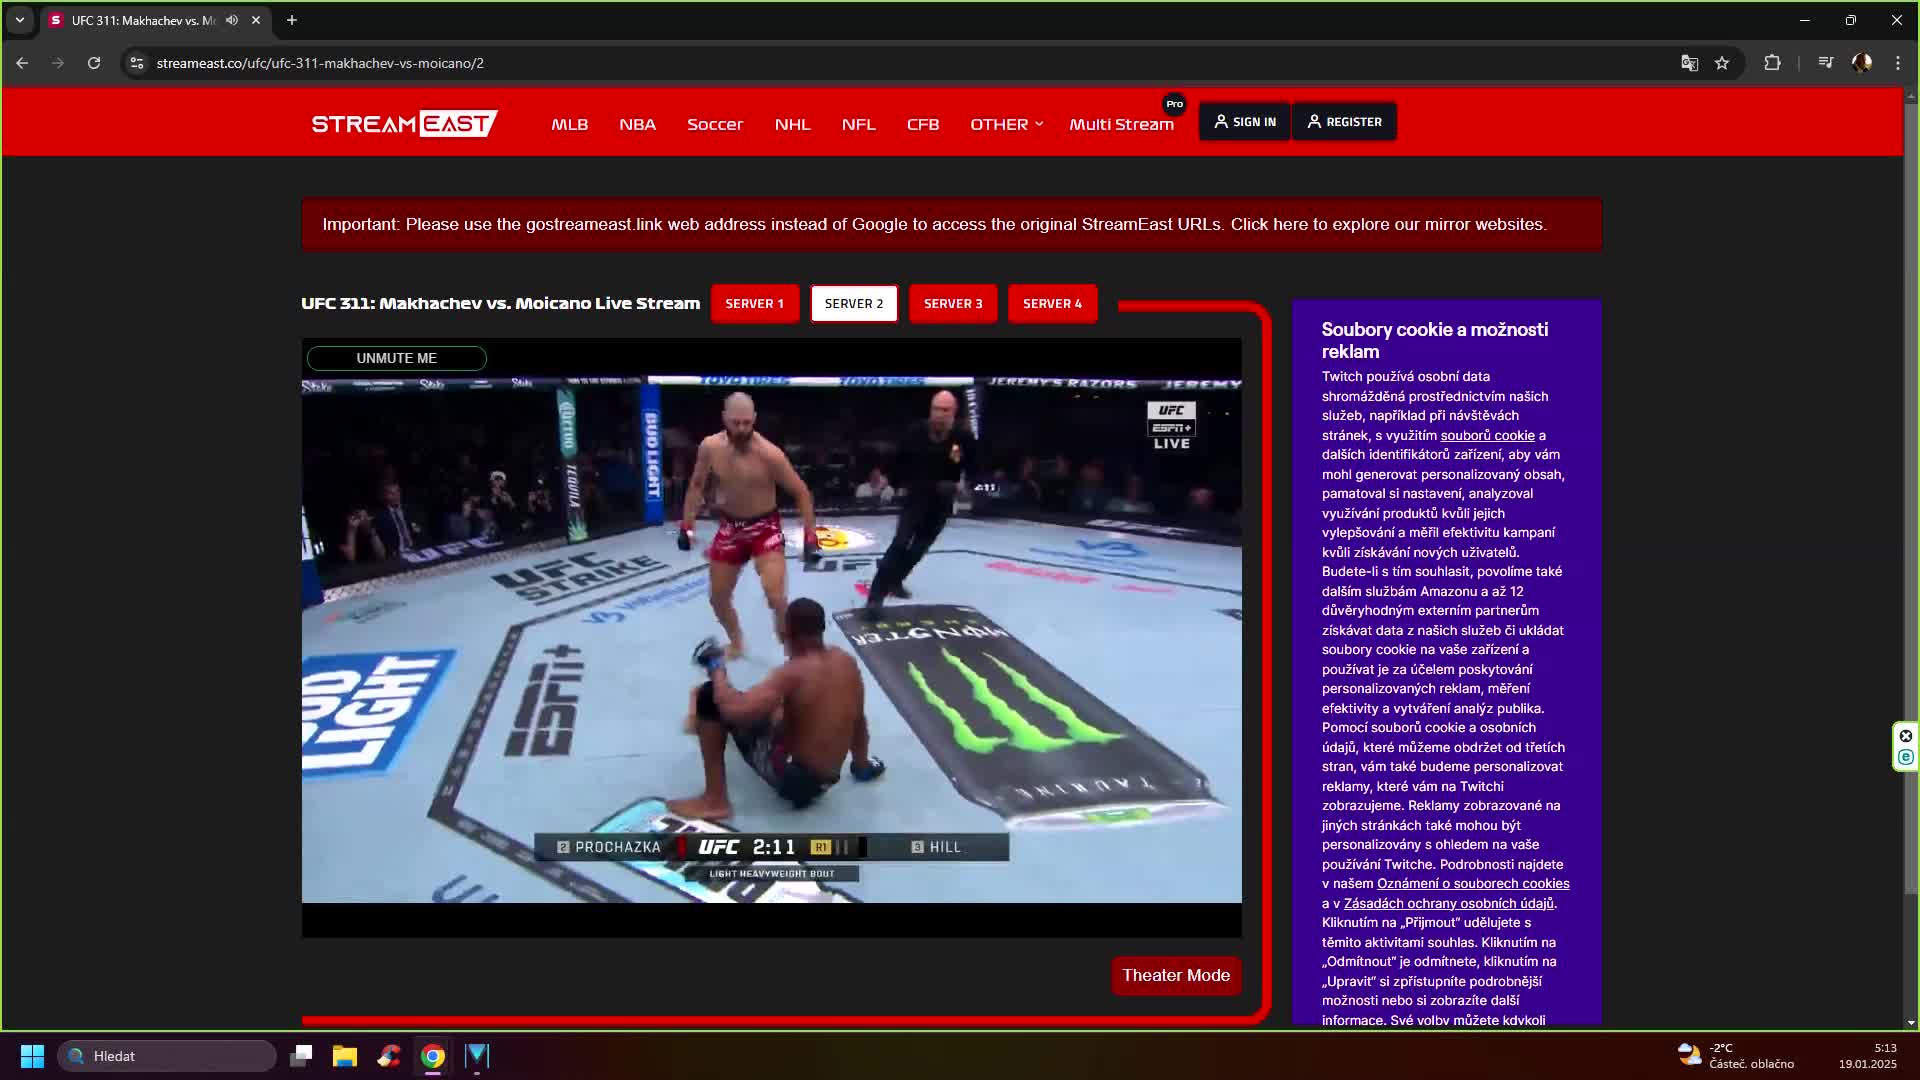This screenshot has width=1920, height=1080.
Task: Open clock and date in taskbar
Action: [x=1867, y=1056]
